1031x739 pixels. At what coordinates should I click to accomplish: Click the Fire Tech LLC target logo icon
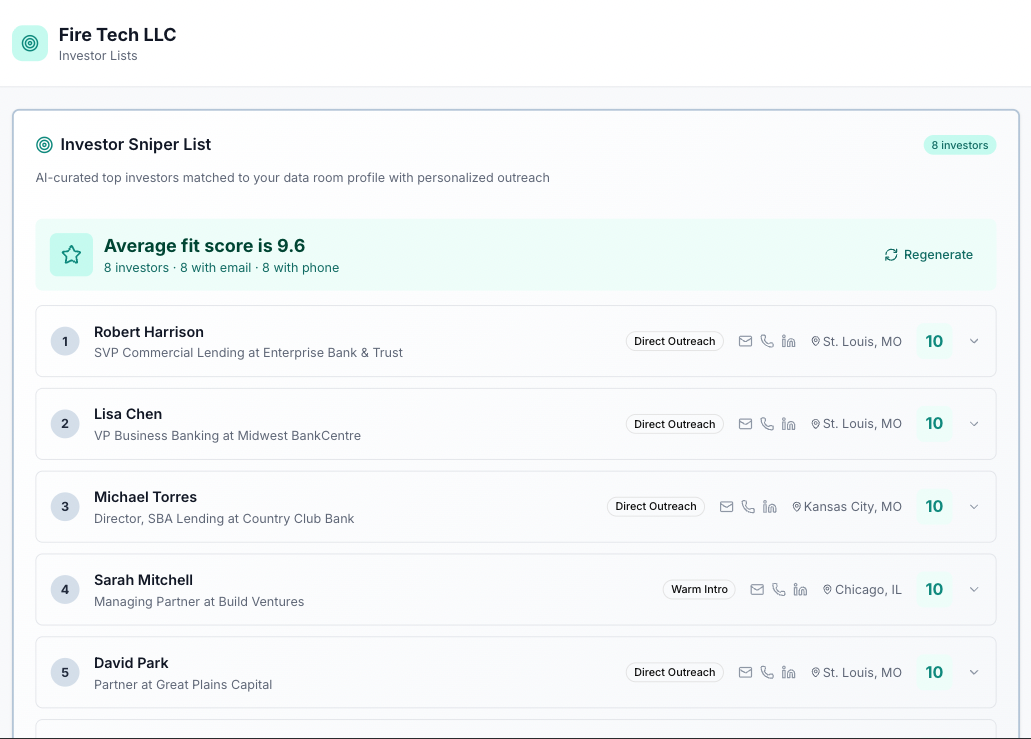tap(30, 43)
